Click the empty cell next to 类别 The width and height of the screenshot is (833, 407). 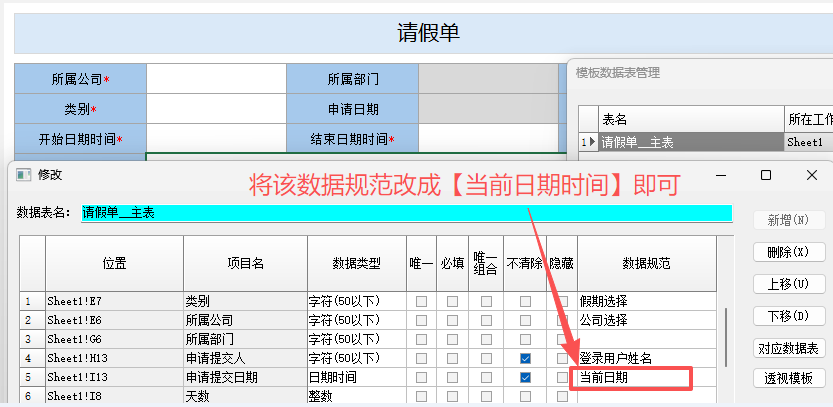(216, 109)
